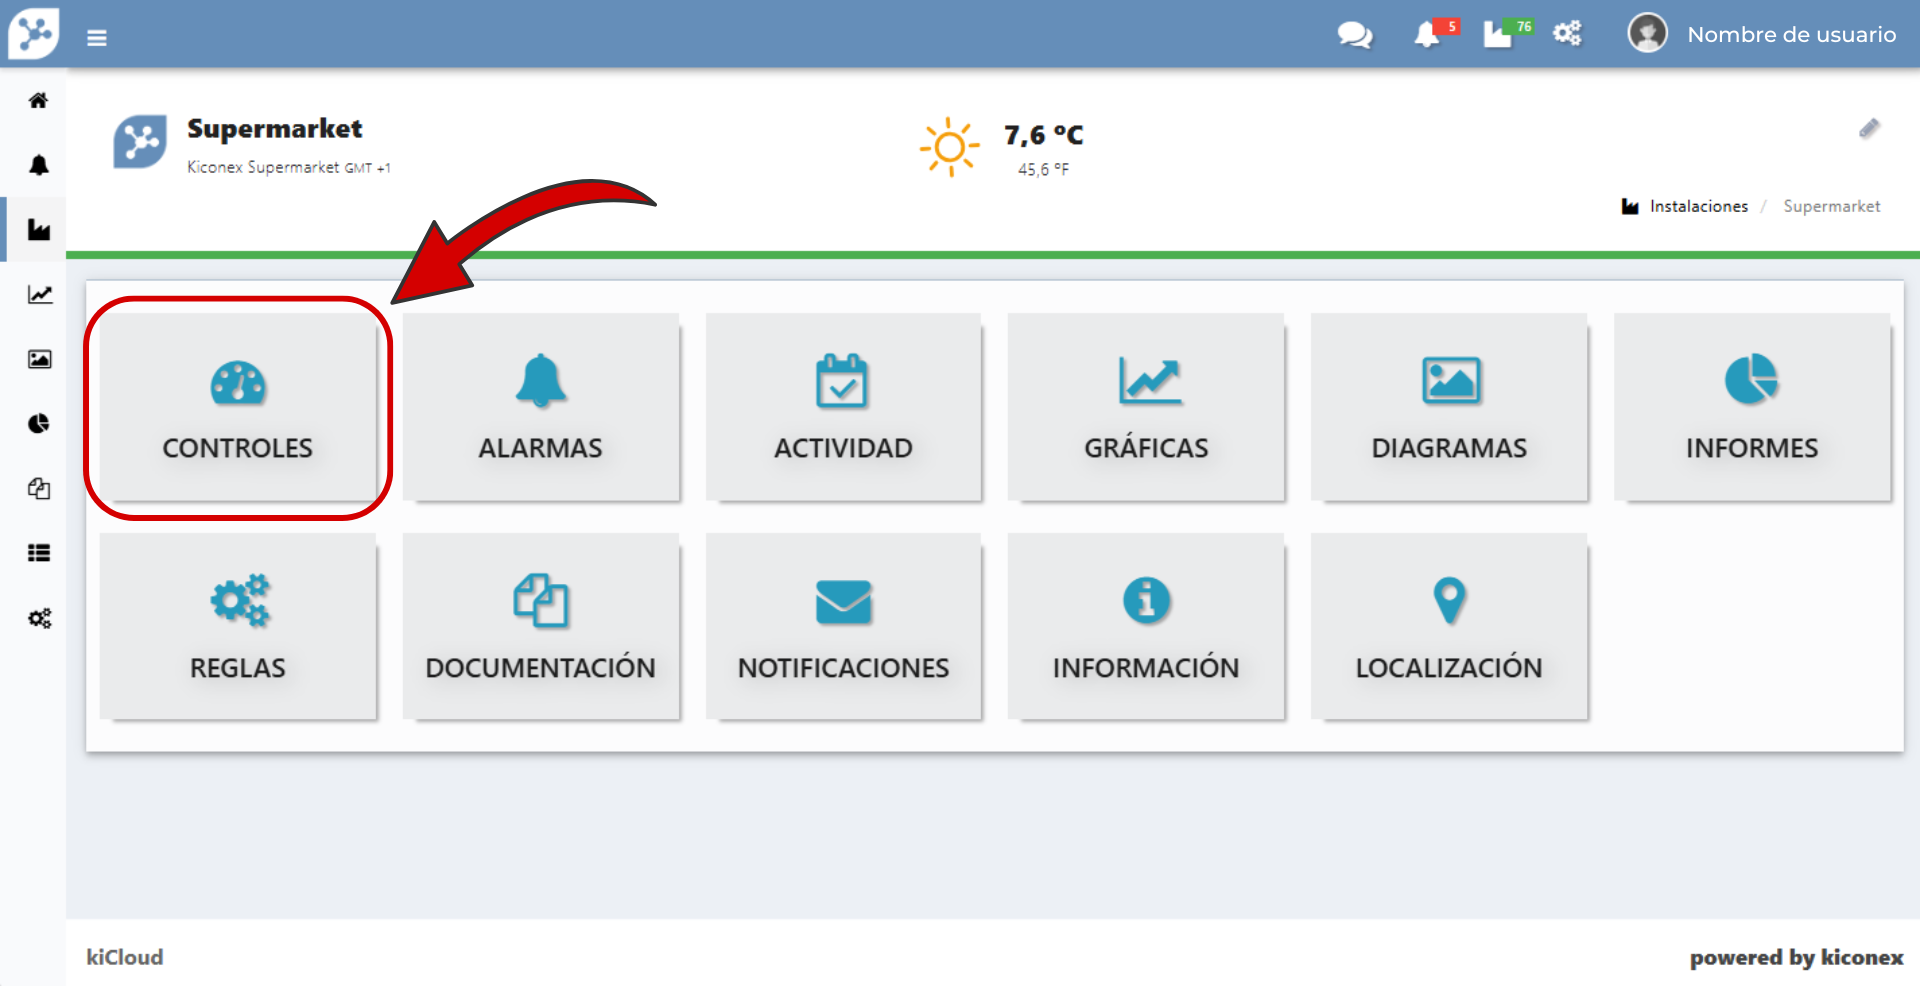Click the Instalaciones breadcrumb link

pyautogui.click(x=1698, y=207)
